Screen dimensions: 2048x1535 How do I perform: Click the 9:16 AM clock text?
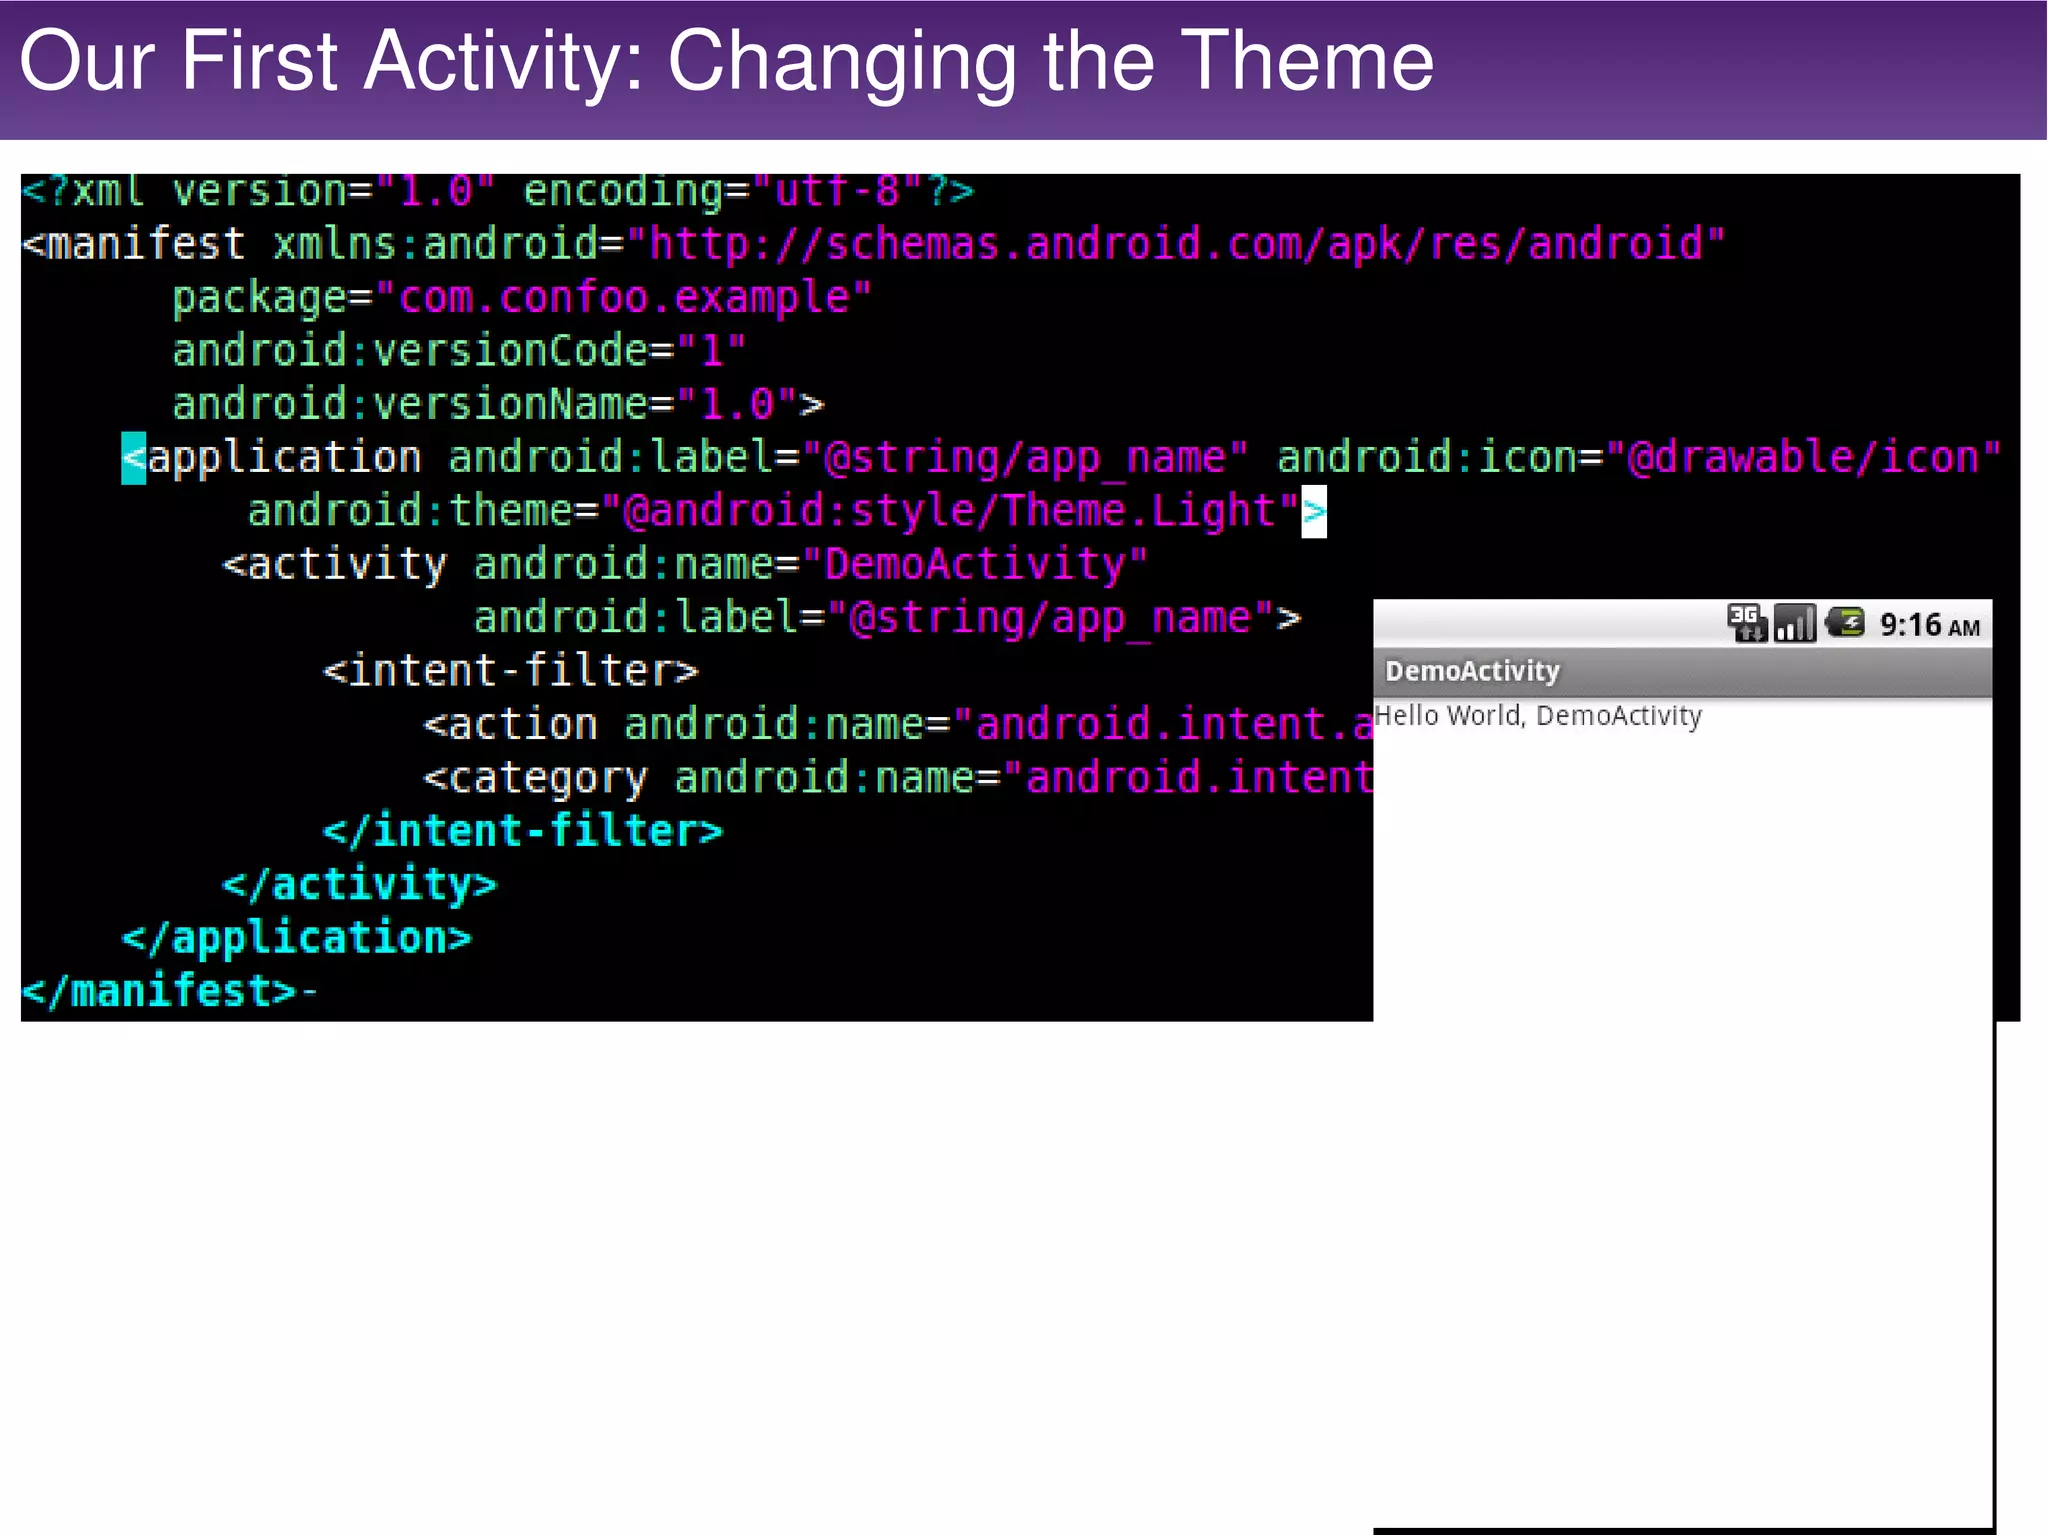(x=1930, y=625)
